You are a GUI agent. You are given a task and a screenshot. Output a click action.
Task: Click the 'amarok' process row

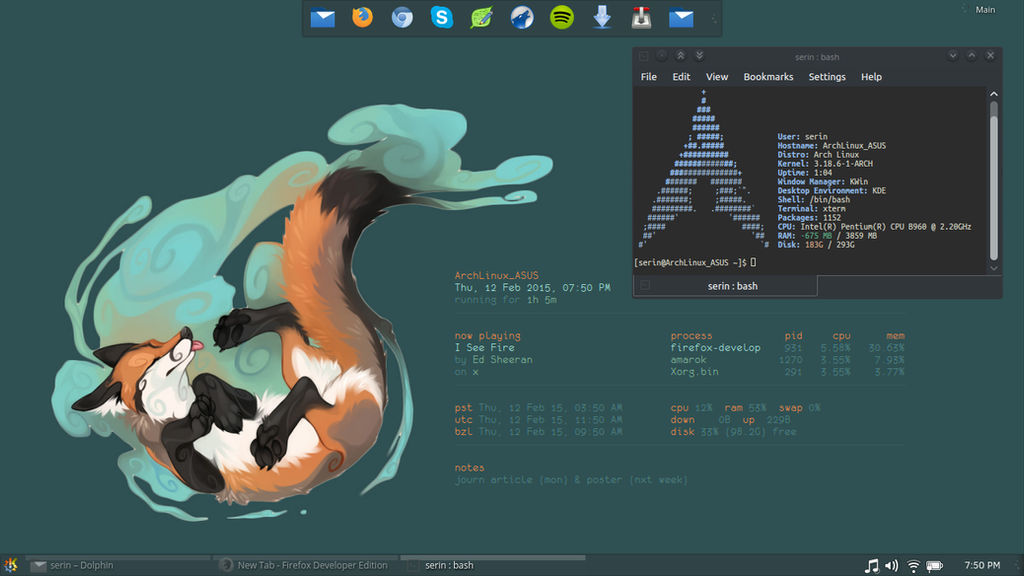787,360
